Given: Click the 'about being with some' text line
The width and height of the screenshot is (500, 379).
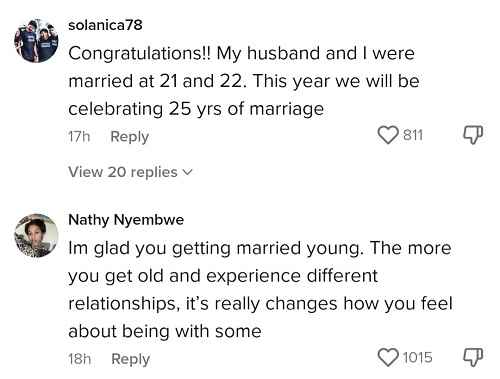Looking at the screenshot, I should [165, 331].
